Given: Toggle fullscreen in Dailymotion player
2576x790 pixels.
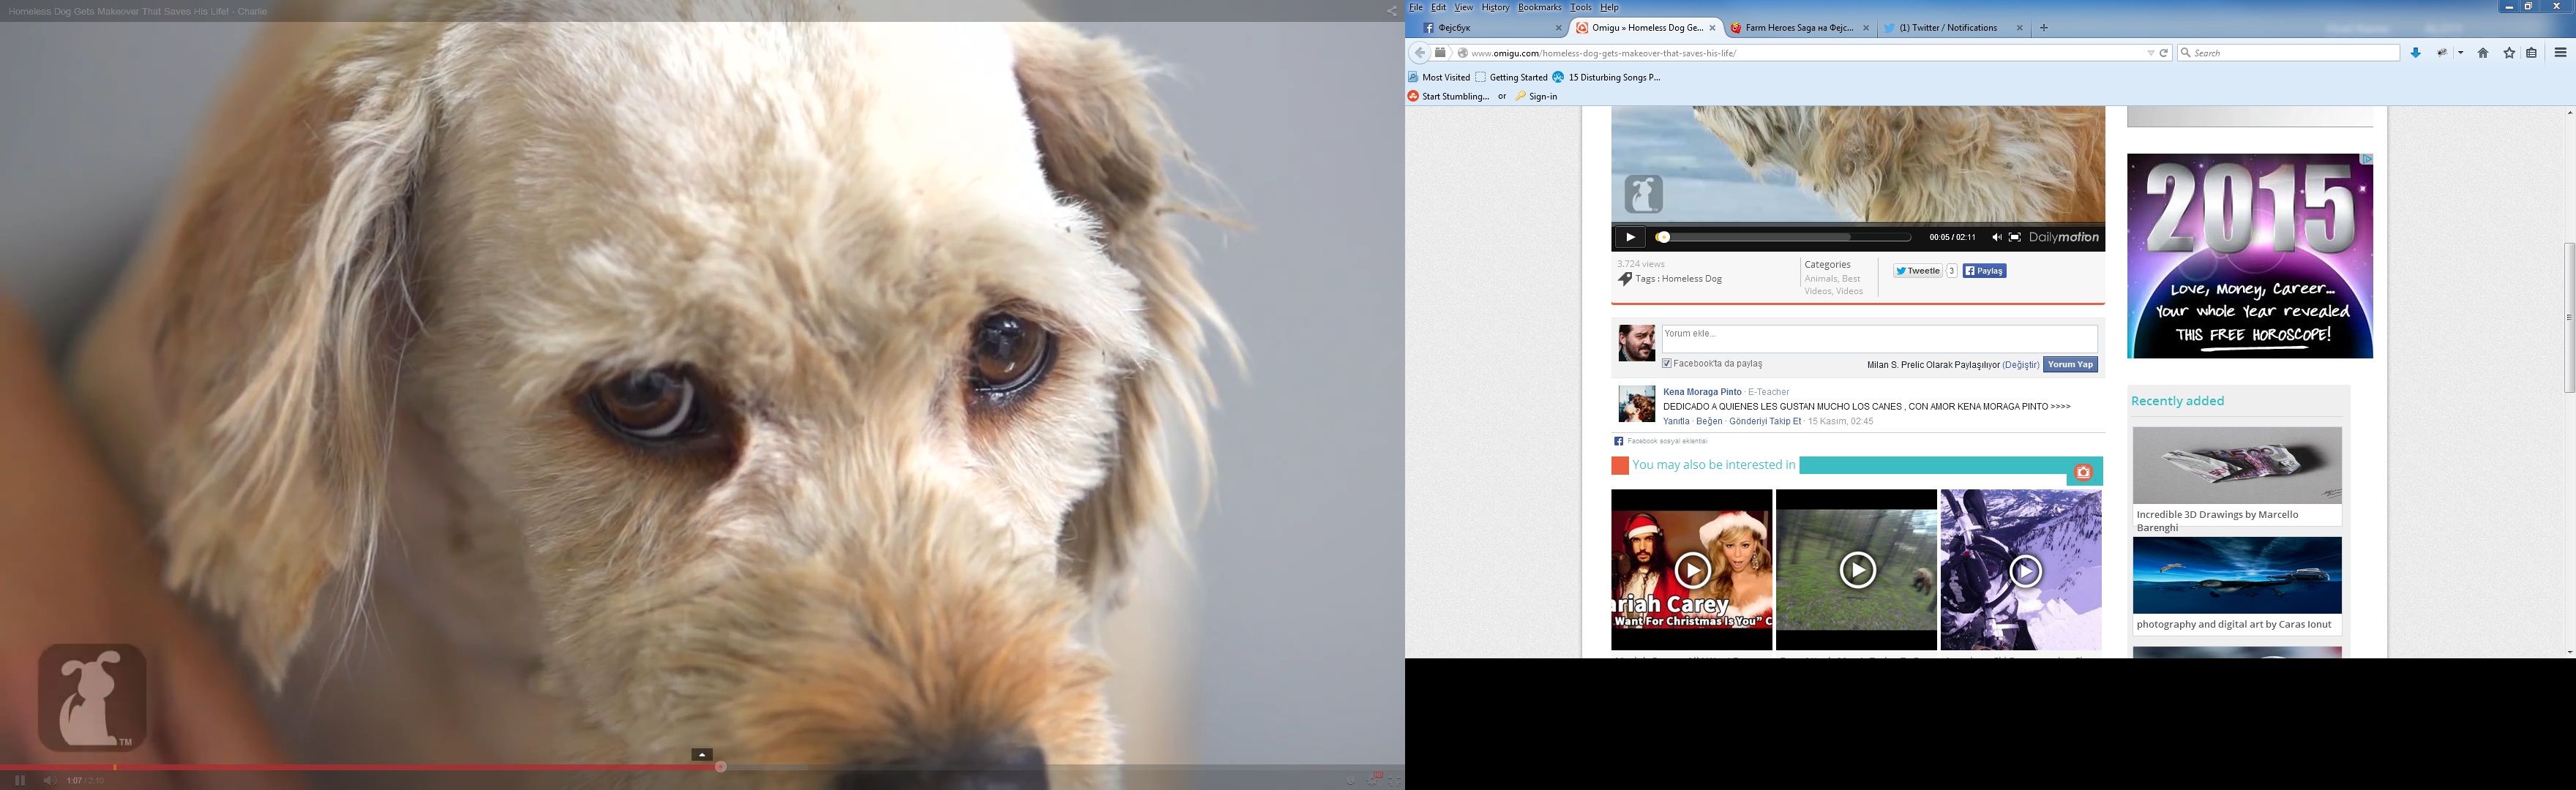Looking at the screenshot, I should click(2015, 237).
